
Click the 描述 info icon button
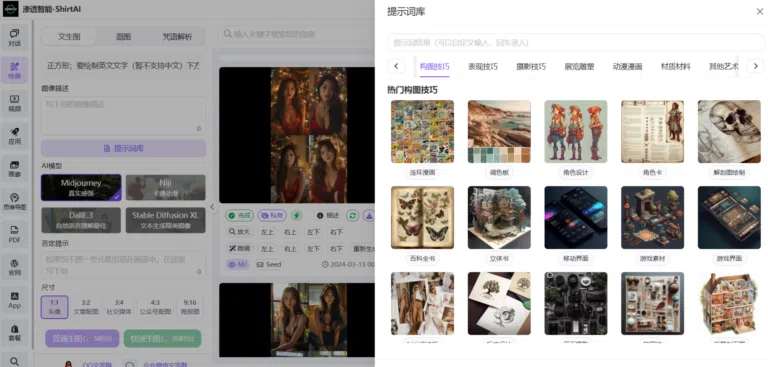(328, 215)
